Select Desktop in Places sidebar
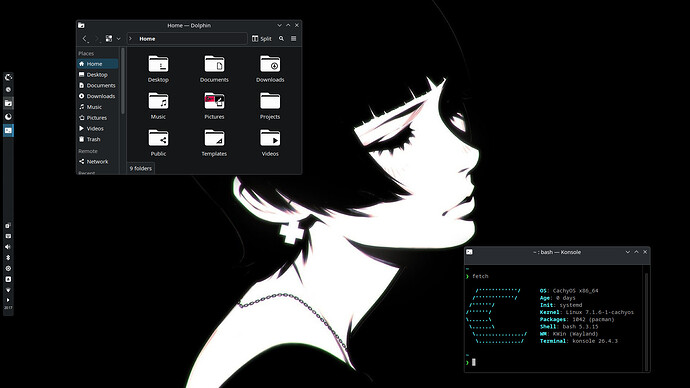Image resolution: width=690 pixels, height=388 pixels. (x=97, y=75)
